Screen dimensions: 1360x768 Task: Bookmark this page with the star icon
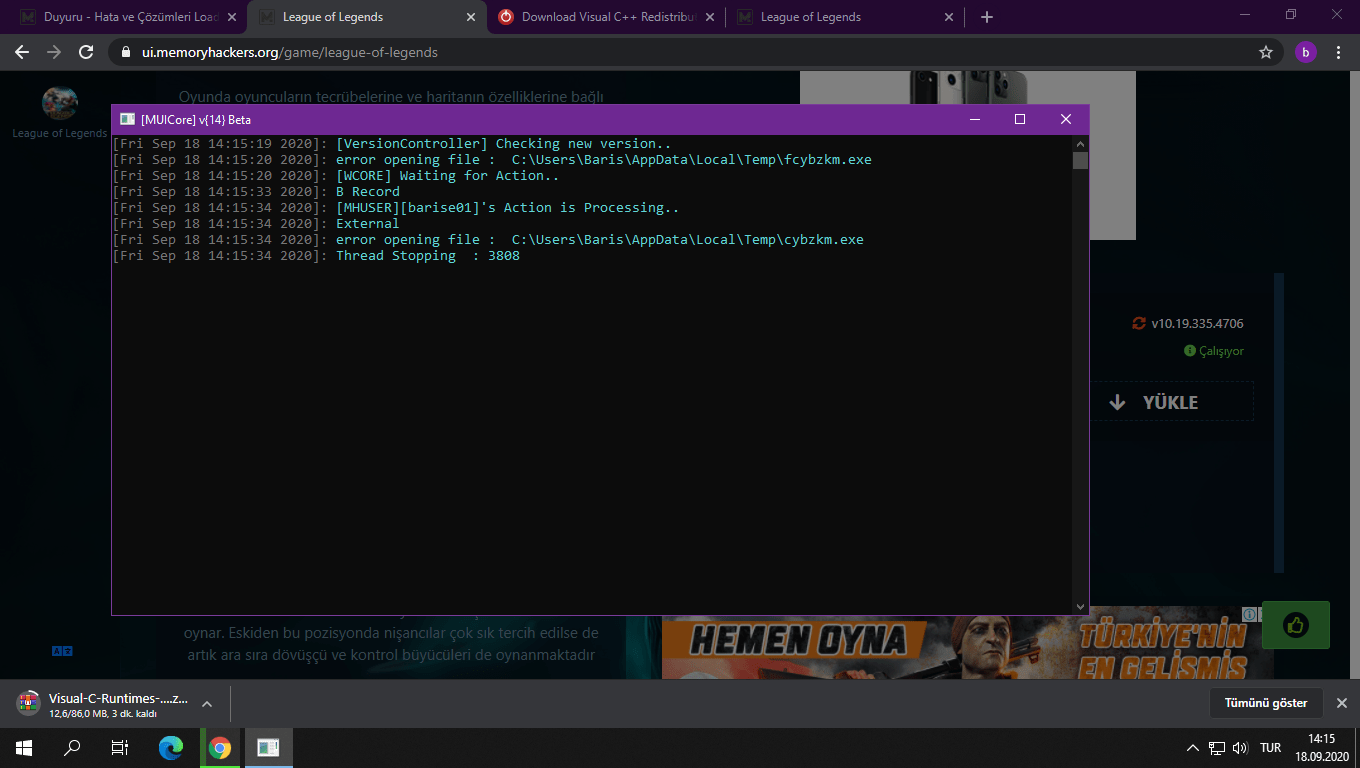pos(1266,52)
